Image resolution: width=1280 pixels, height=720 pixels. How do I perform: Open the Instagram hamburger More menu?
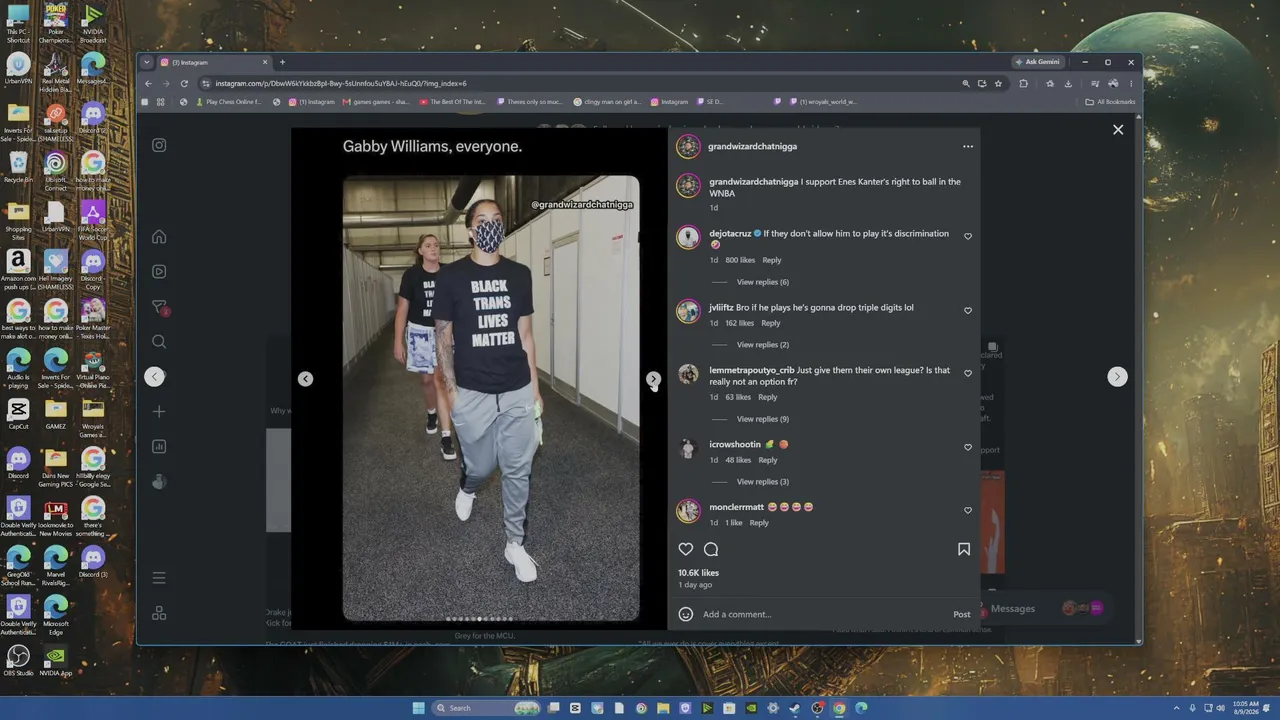(159, 578)
